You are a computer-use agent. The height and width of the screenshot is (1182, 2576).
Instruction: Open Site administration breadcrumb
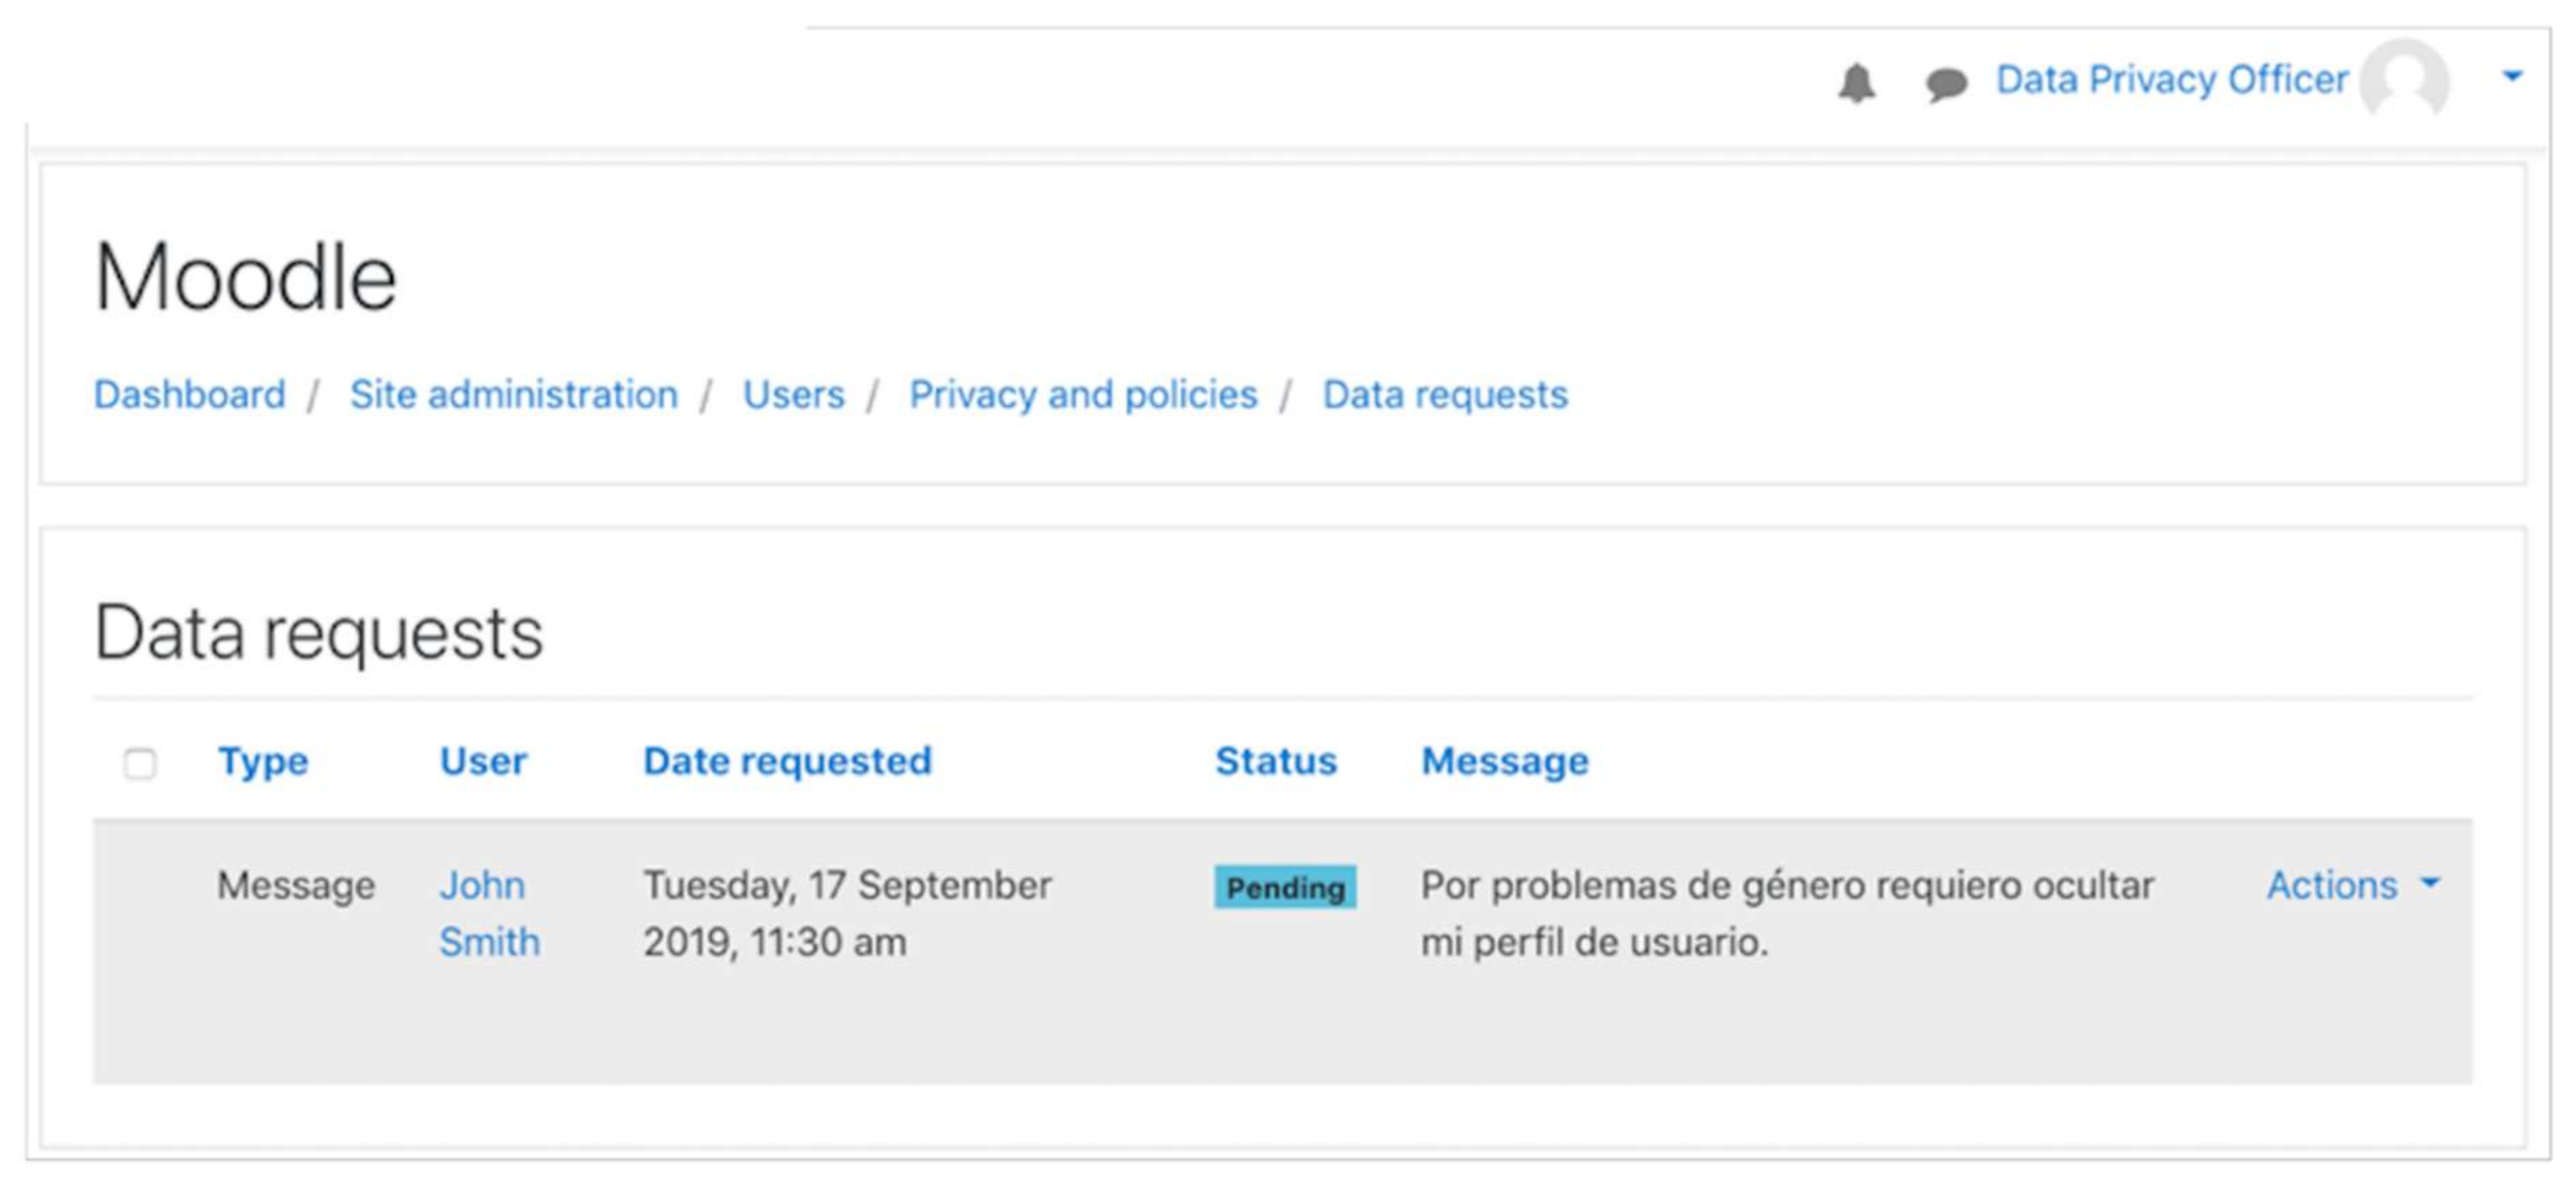tap(513, 394)
